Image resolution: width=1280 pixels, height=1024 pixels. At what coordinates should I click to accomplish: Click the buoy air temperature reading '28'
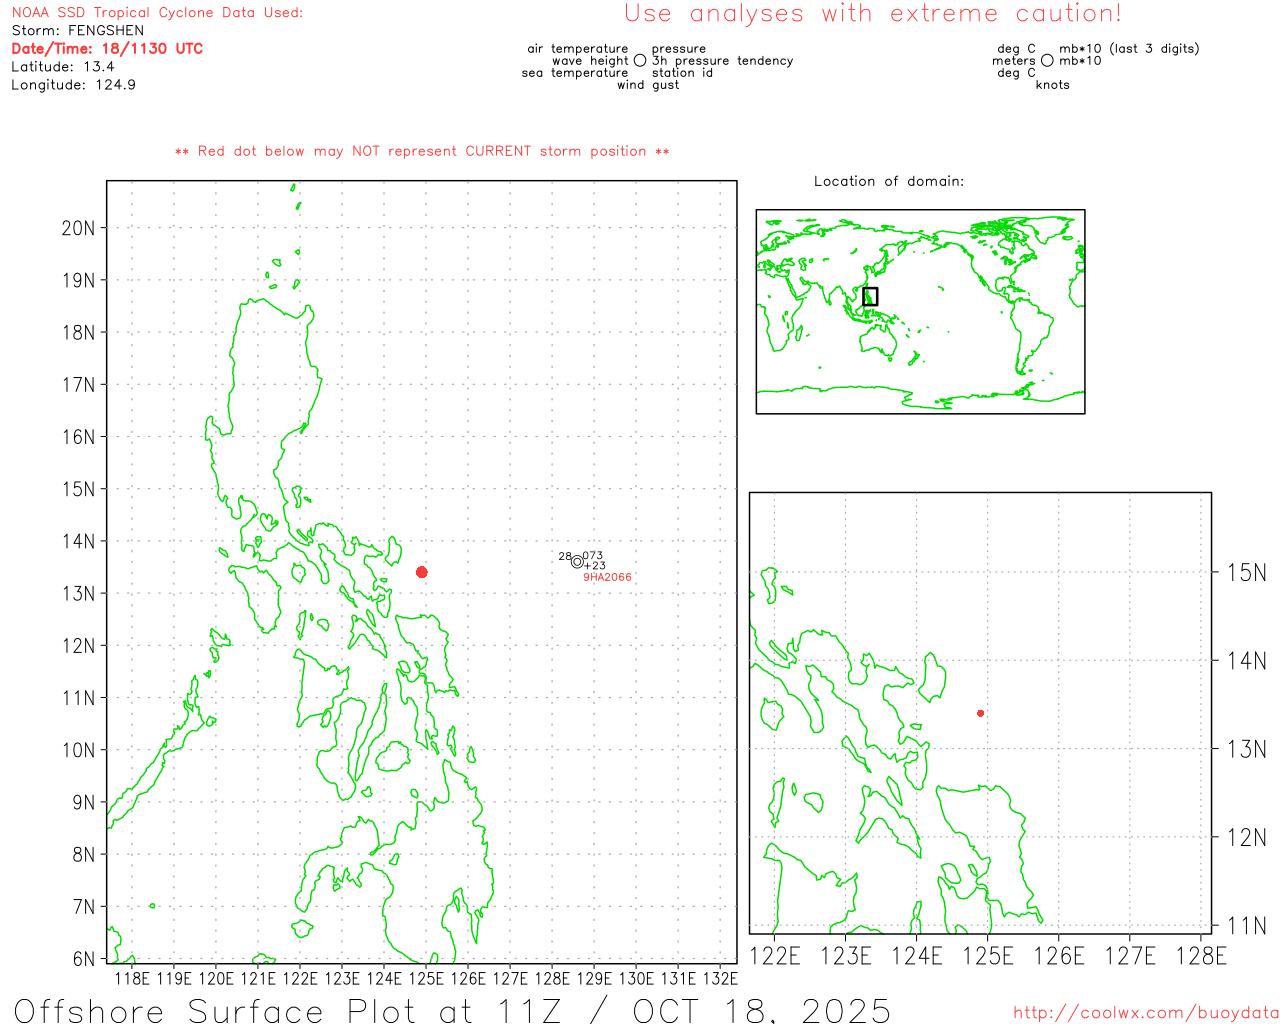565,556
